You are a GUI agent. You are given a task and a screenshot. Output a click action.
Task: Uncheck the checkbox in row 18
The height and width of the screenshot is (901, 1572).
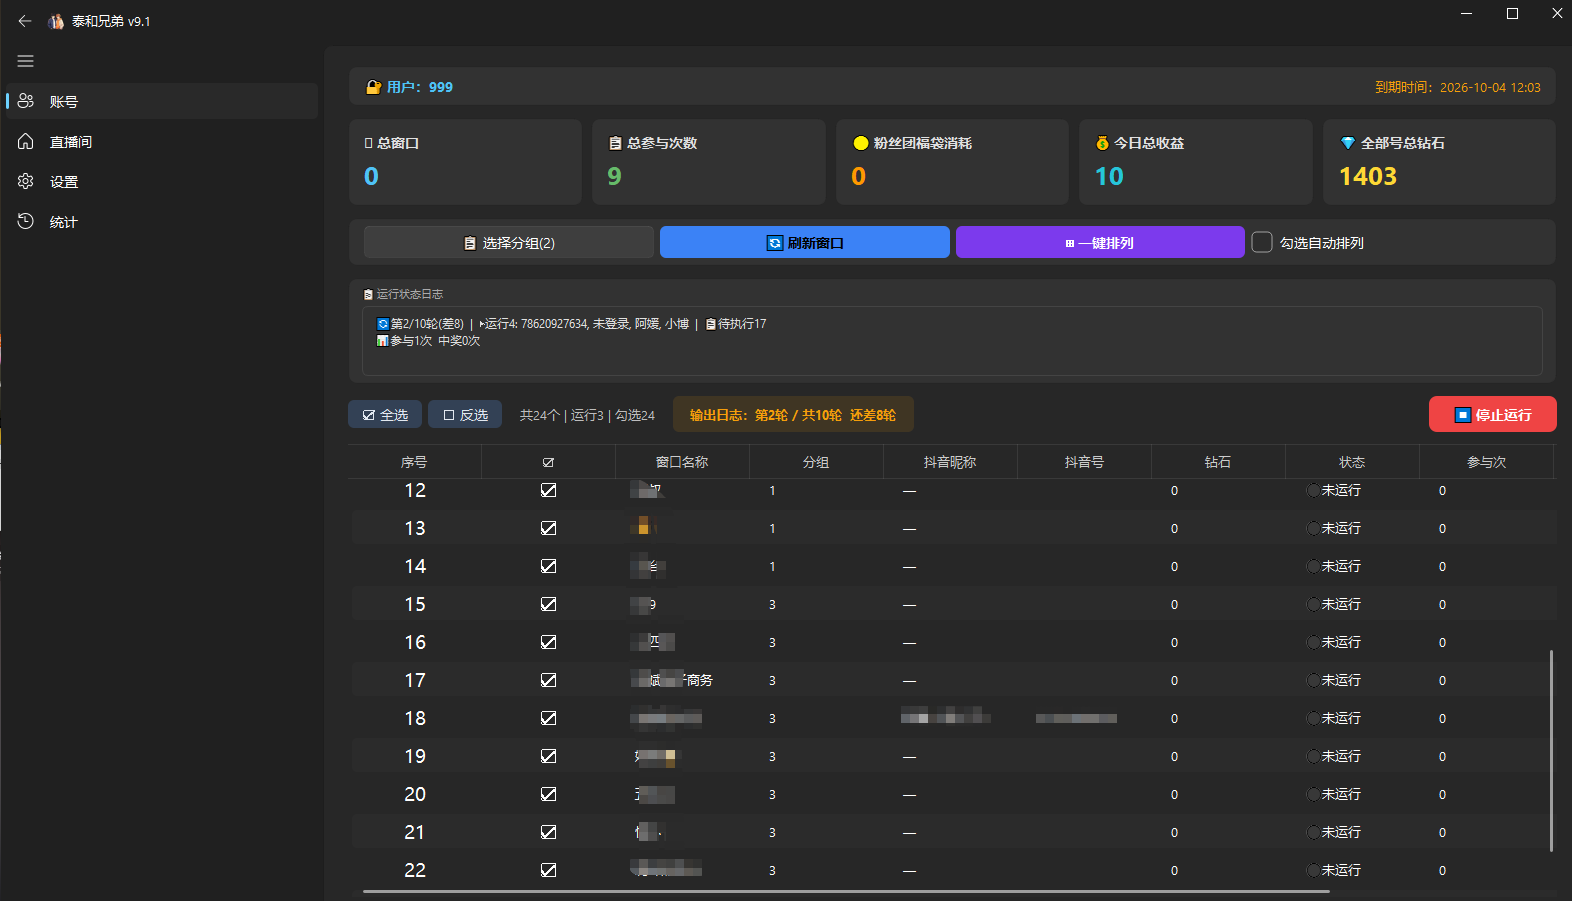click(x=548, y=718)
